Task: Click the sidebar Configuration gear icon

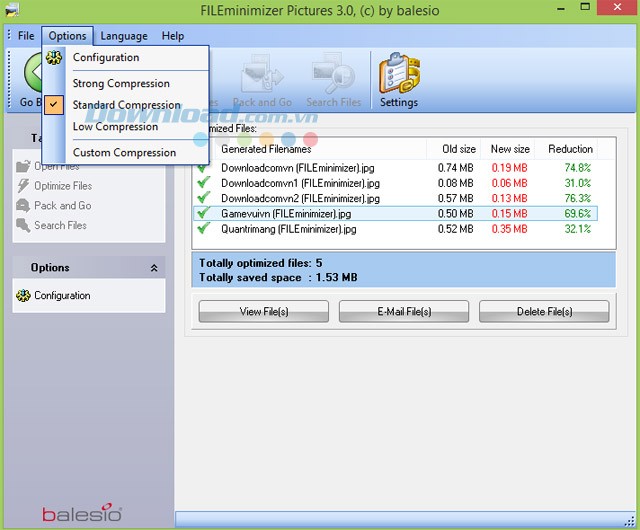Action: click(x=23, y=295)
